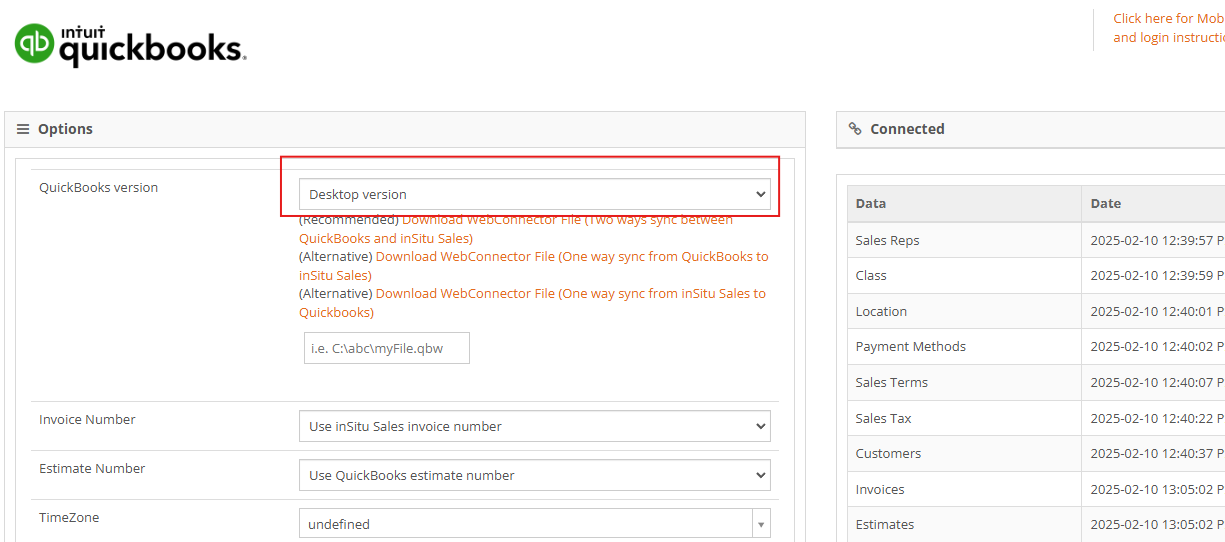Click the Connected panel link icon
Viewport: 1225px width, 542px height.
(855, 129)
